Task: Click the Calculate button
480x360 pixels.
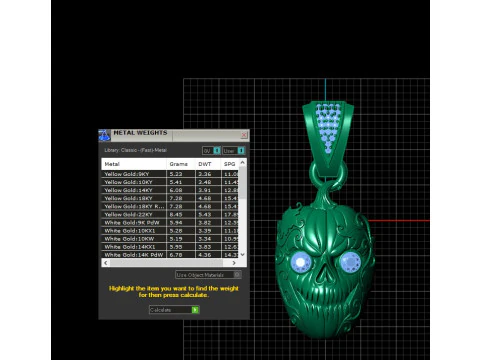Action: click(x=174, y=310)
